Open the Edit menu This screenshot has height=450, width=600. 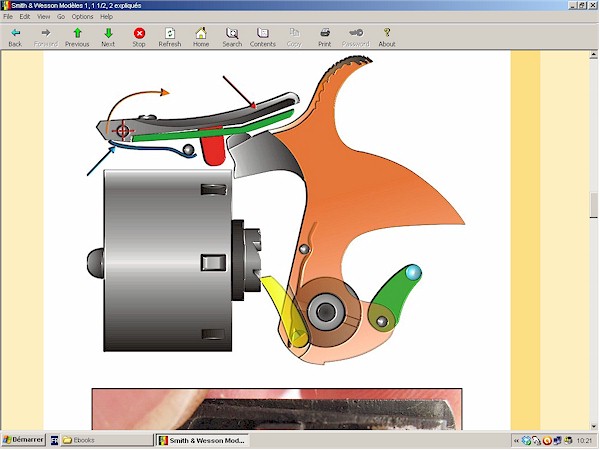25,17
